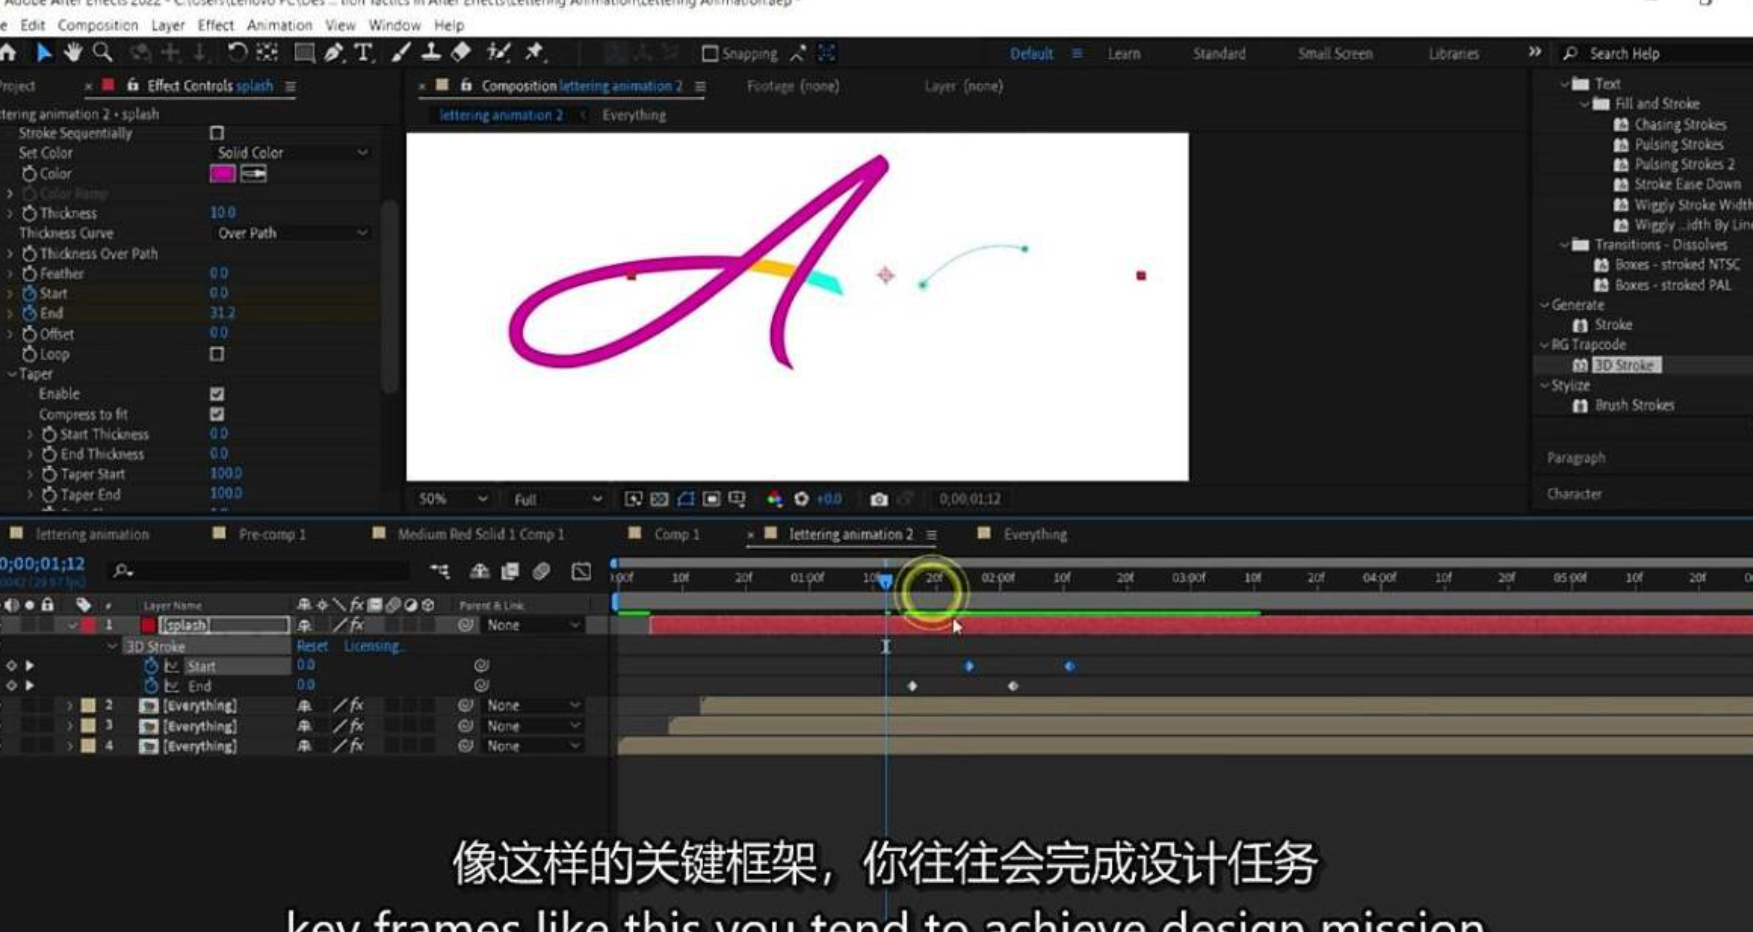Image resolution: width=1753 pixels, height=932 pixels.
Task: Collapse the Fill and Stroke presets folder
Action: [1584, 104]
